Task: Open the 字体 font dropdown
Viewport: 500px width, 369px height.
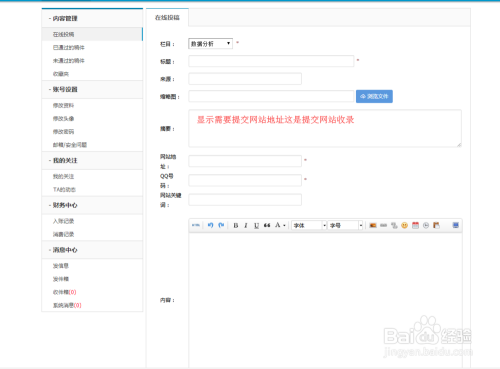Action: pos(309,225)
